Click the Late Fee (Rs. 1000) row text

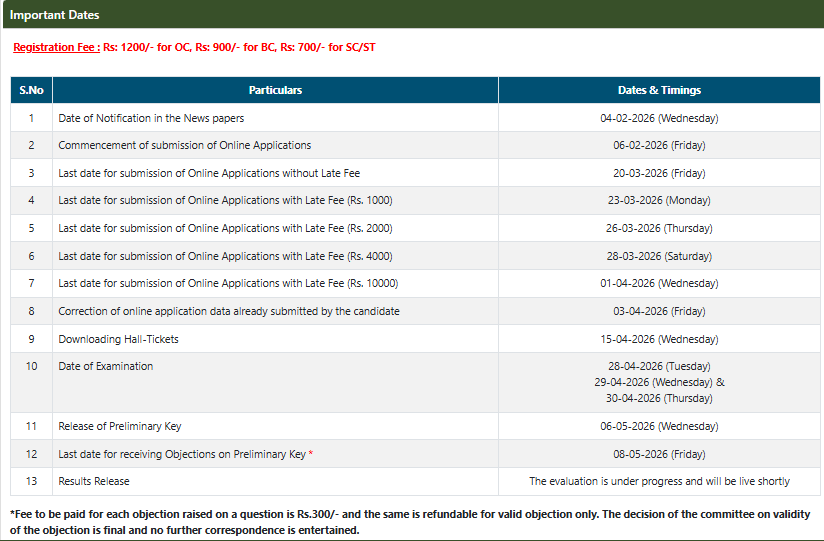[x=225, y=200]
